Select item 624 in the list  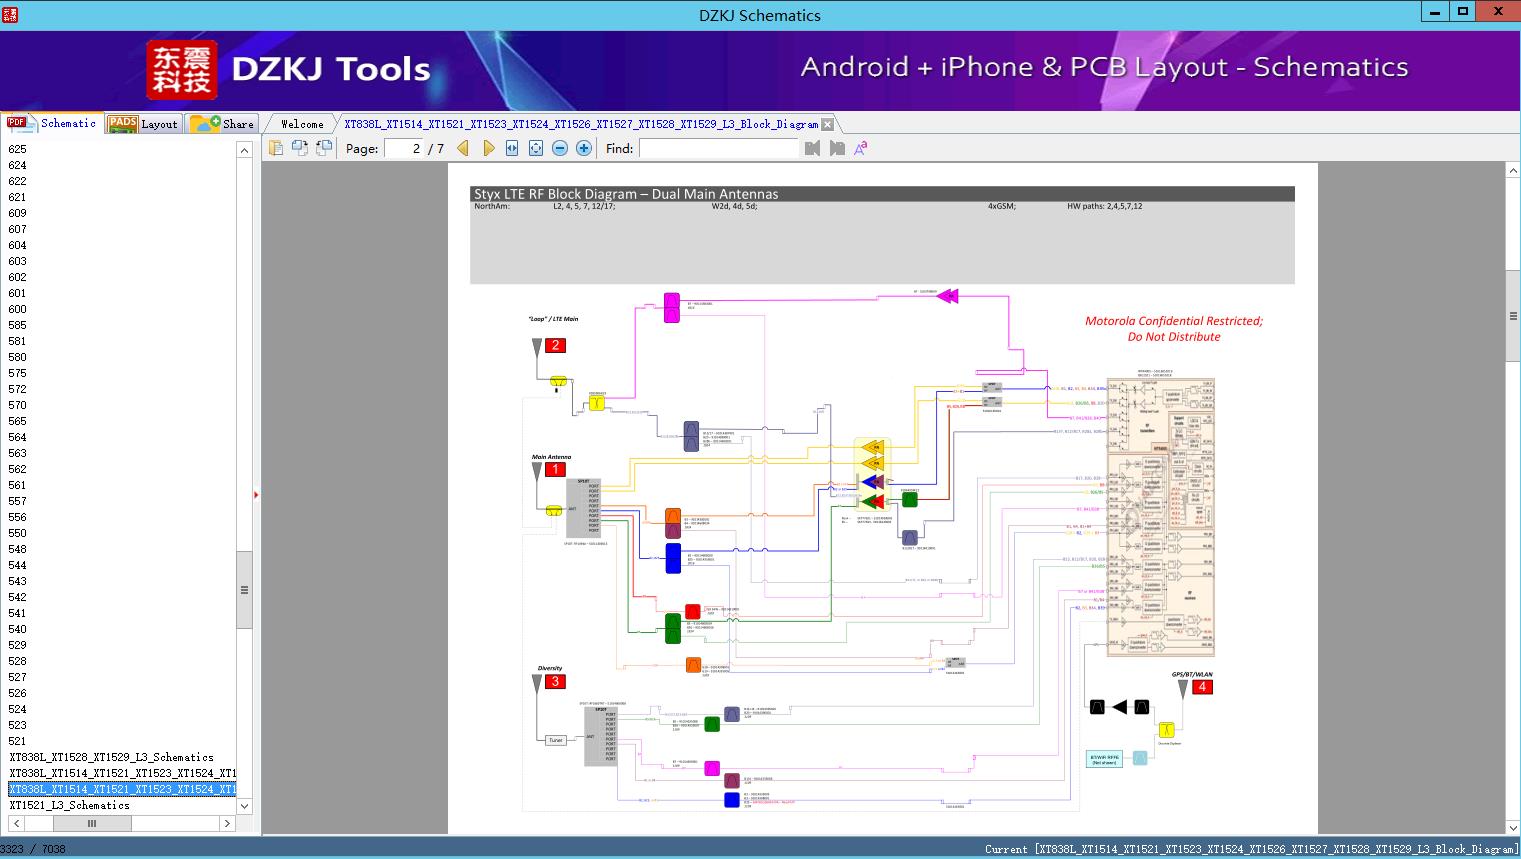point(18,165)
